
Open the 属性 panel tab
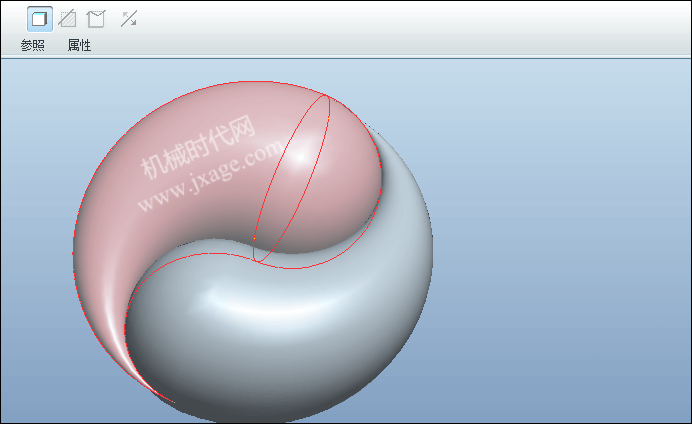tap(79, 45)
